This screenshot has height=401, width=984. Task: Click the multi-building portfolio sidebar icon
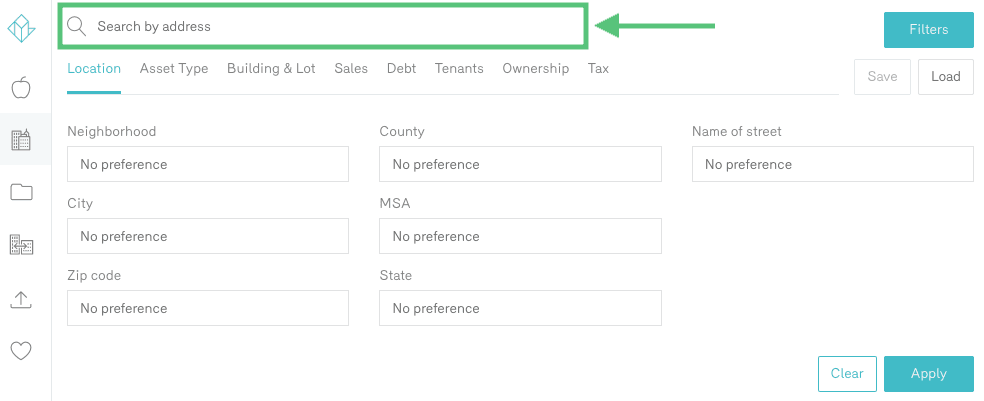click(x=21, y=245)
